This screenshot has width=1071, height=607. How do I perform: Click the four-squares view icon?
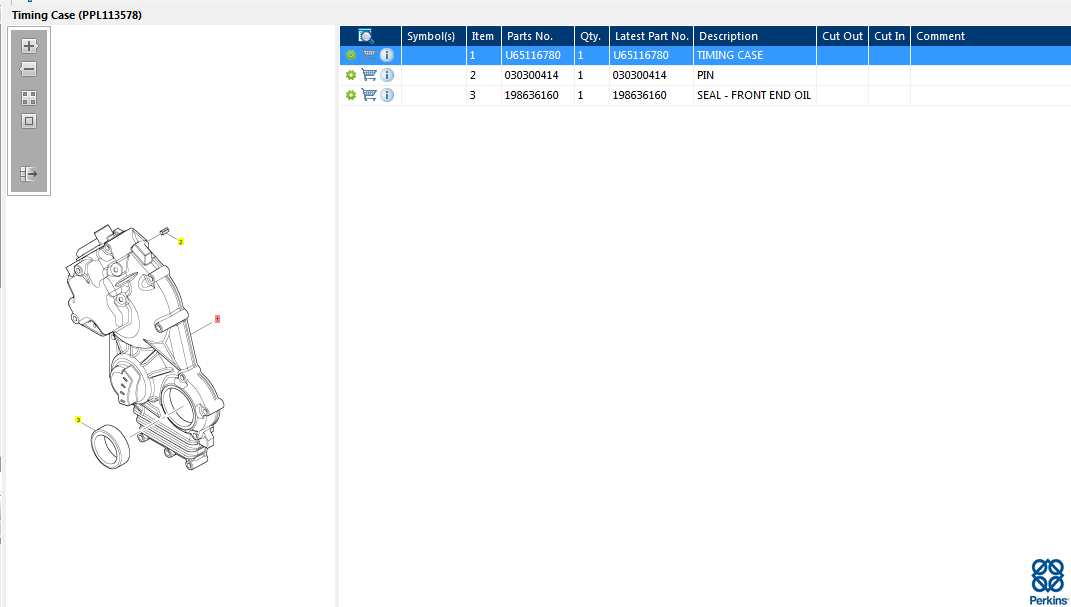[29, 98]
